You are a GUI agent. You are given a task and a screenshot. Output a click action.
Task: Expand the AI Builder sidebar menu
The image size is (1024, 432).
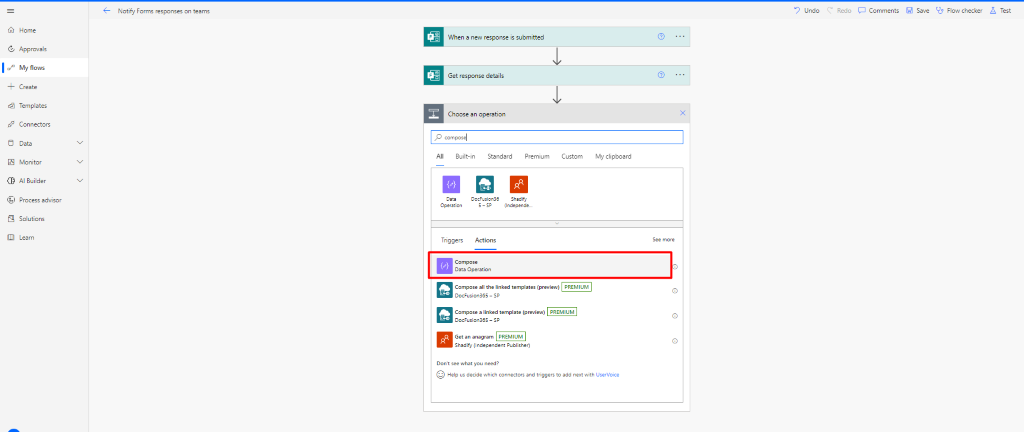(x=79, y=181)
